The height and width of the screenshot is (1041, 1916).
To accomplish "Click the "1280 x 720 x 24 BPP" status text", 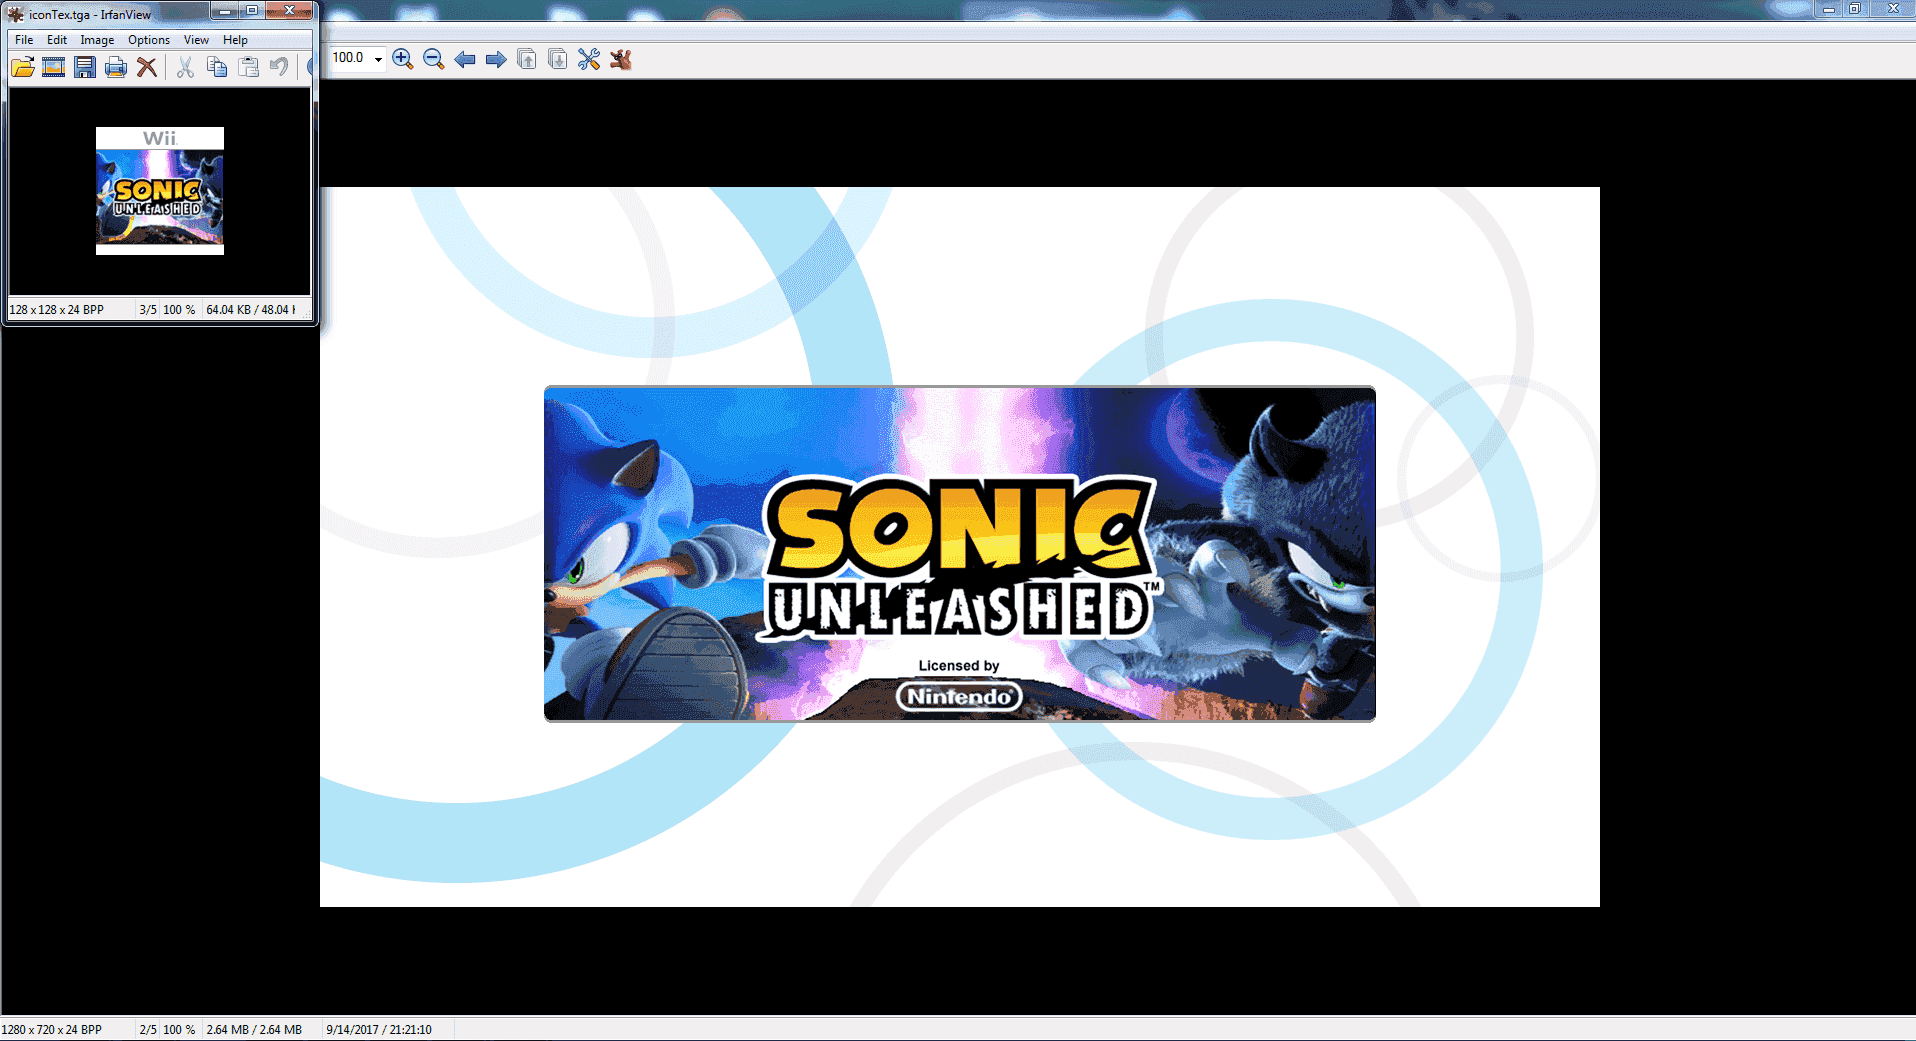I will (x=52, y=1030).
